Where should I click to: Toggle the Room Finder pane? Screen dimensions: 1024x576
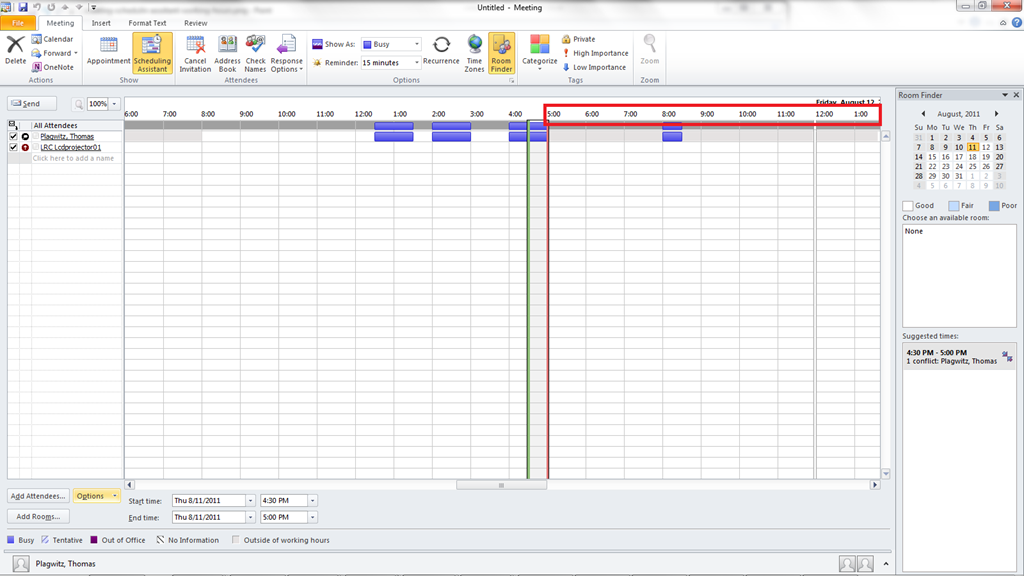tap(501, 52)
